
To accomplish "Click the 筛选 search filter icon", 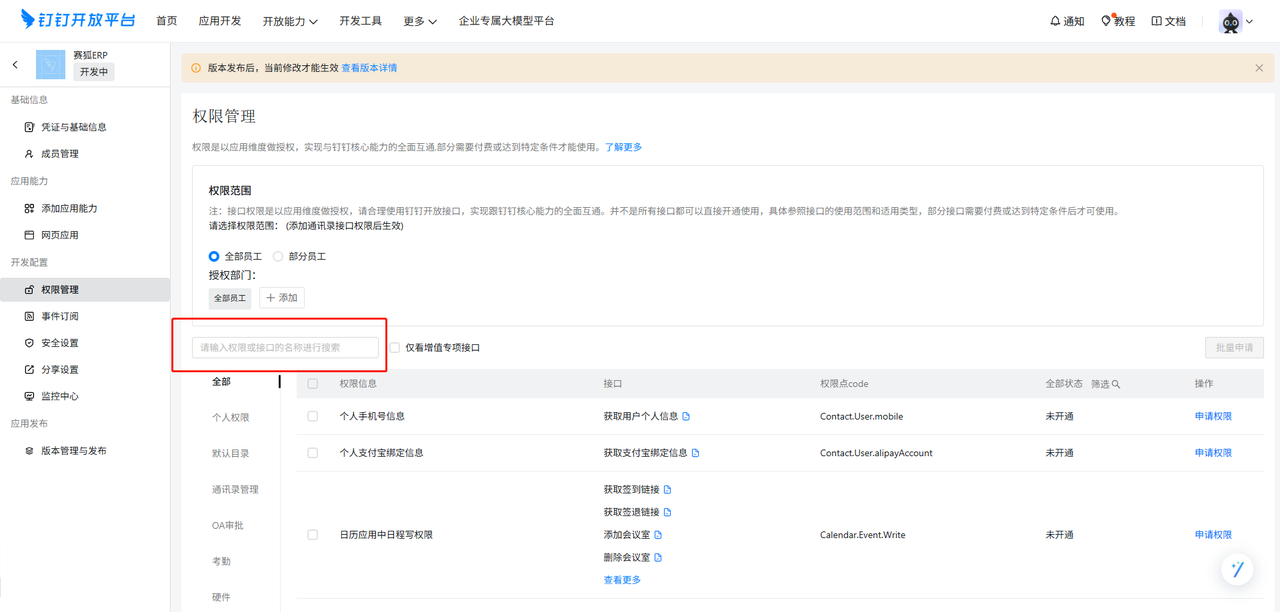I will pyautogui.click(x=1116, y=384).
